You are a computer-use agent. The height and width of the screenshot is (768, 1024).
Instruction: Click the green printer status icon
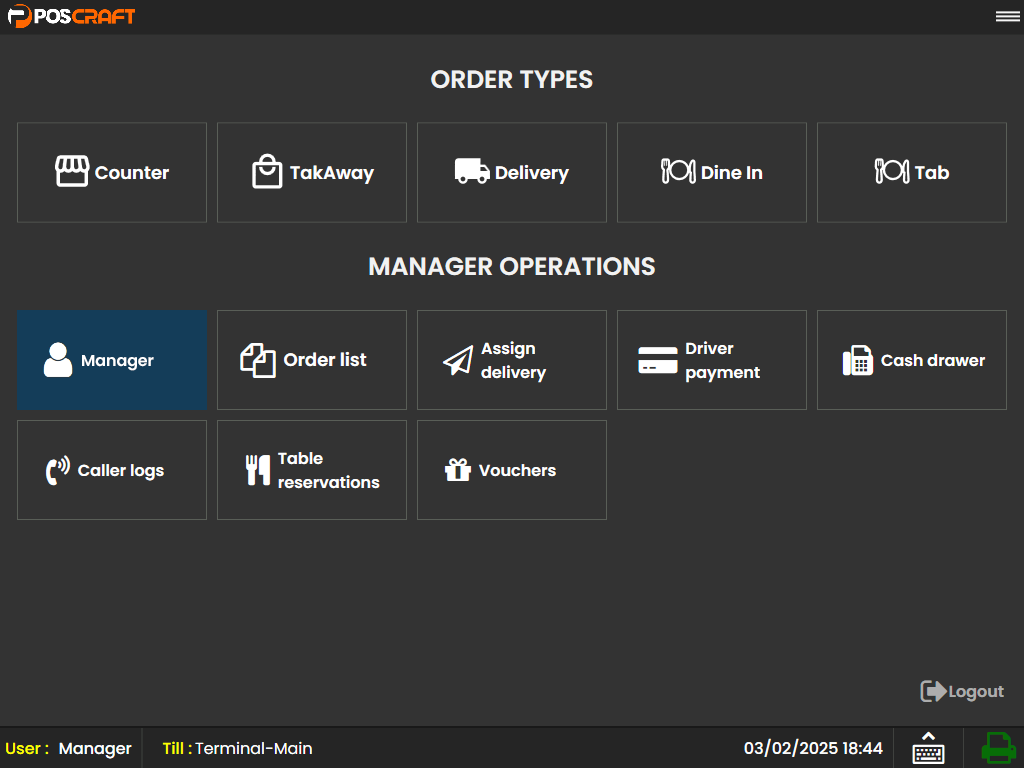point(997,748)
